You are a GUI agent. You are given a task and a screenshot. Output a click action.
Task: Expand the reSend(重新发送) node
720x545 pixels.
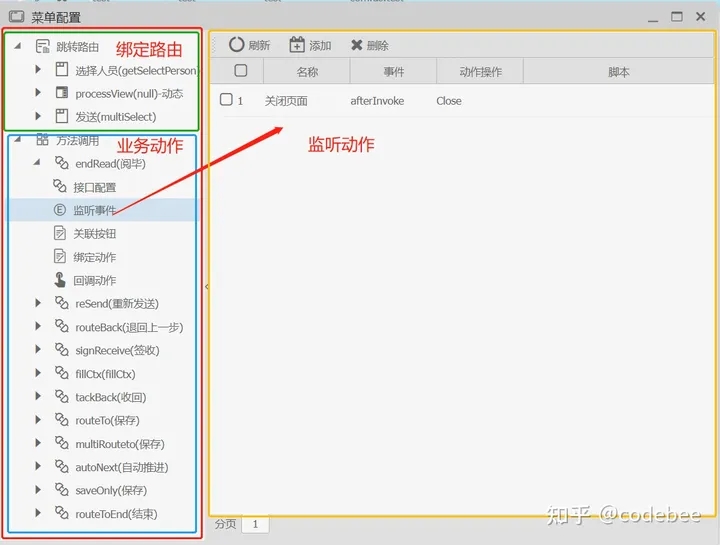38,303
